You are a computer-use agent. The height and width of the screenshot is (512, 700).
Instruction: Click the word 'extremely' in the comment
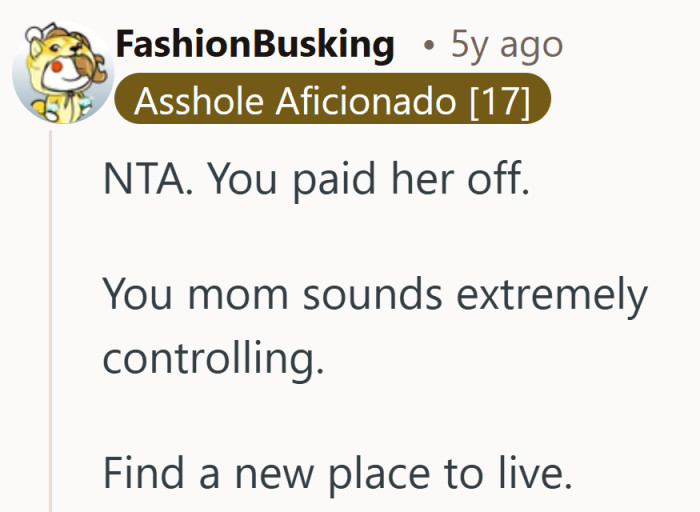[552, 296]
